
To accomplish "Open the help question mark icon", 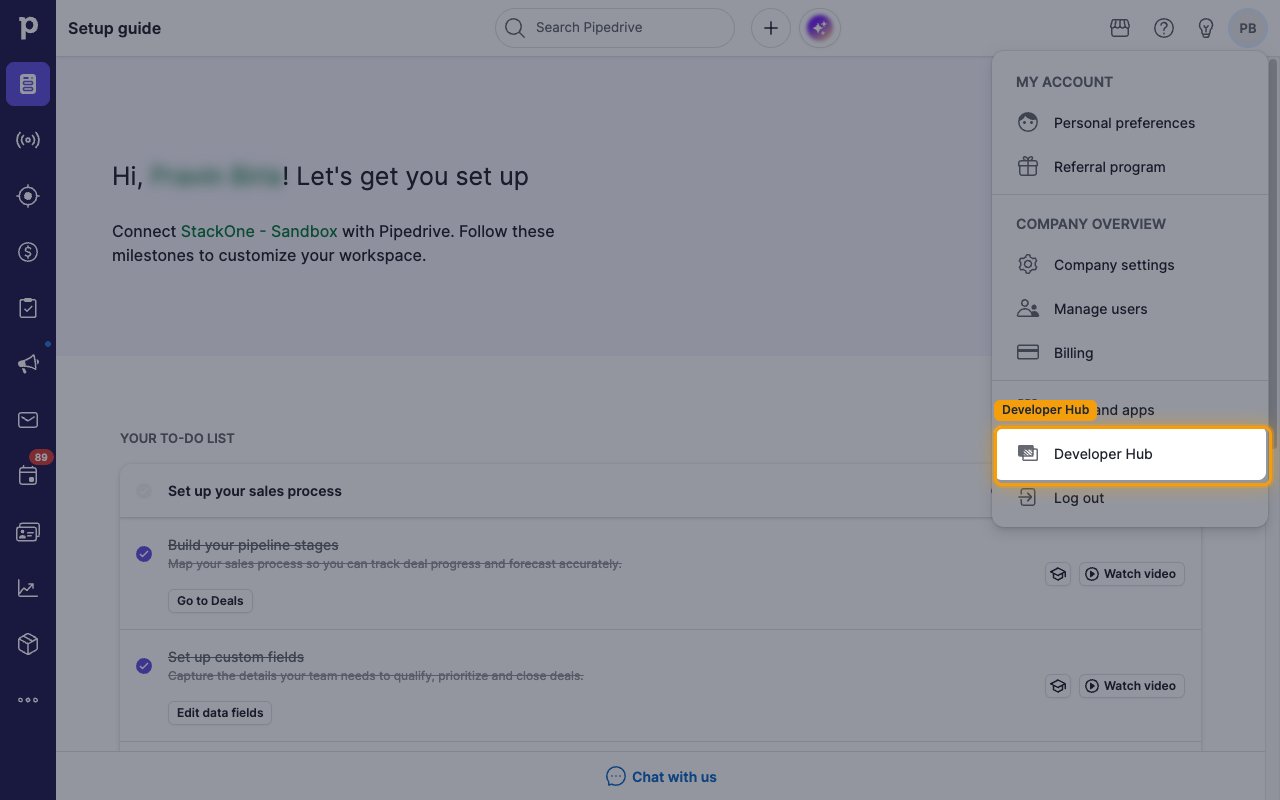I will [1164, 28].
